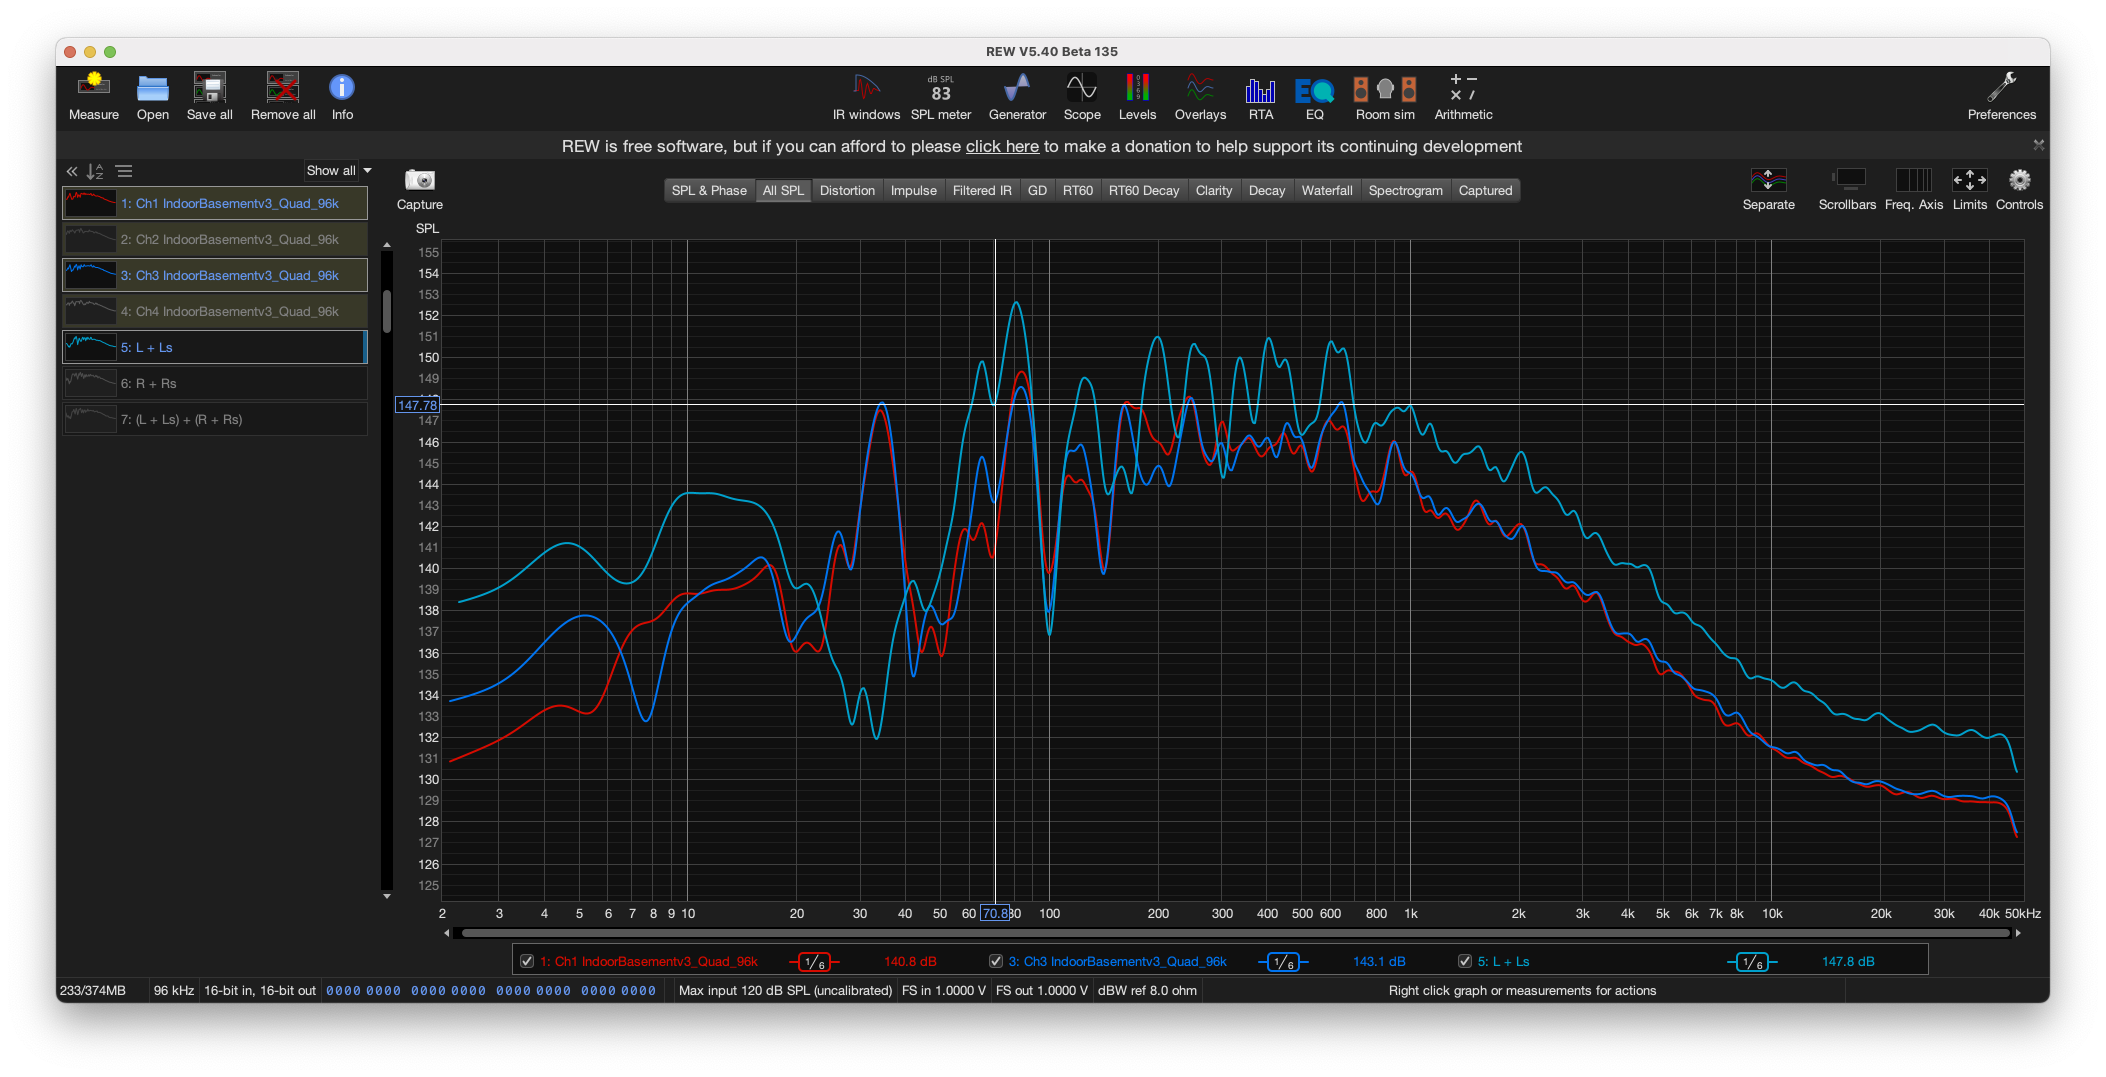Open the Levels meter
This screenshot has width=2106, height=1077.
[x=1137, y=97]
